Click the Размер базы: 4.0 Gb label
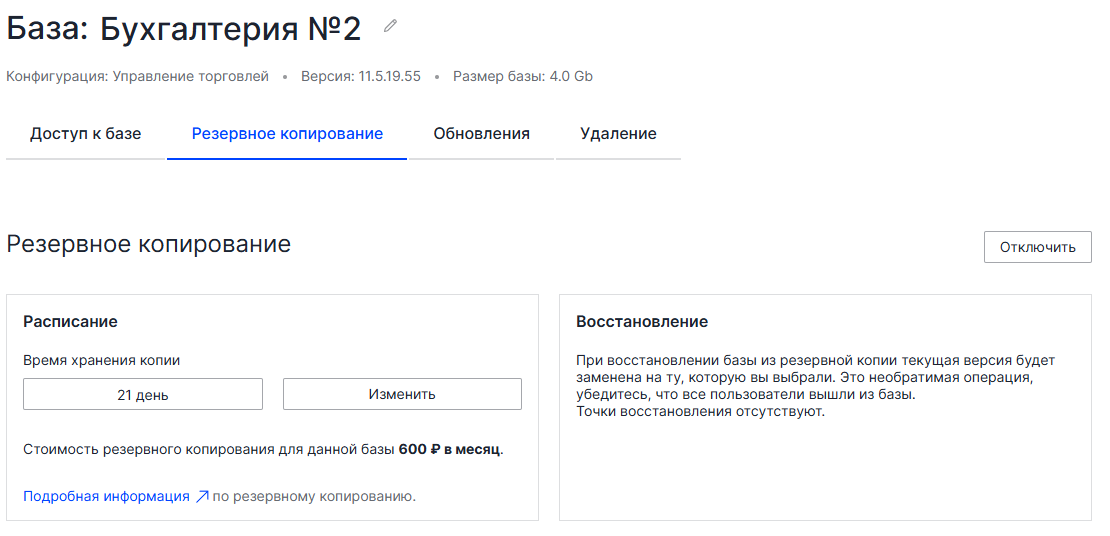 tap(522, 76)
